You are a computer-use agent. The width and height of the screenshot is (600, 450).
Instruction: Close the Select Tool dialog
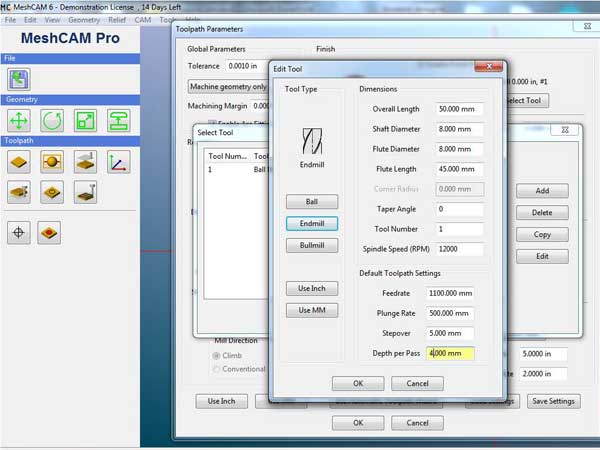[x=565, y=130]
